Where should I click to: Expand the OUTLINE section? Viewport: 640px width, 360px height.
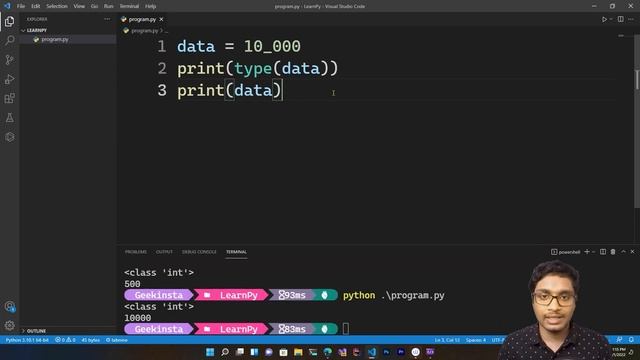[36, 331]
